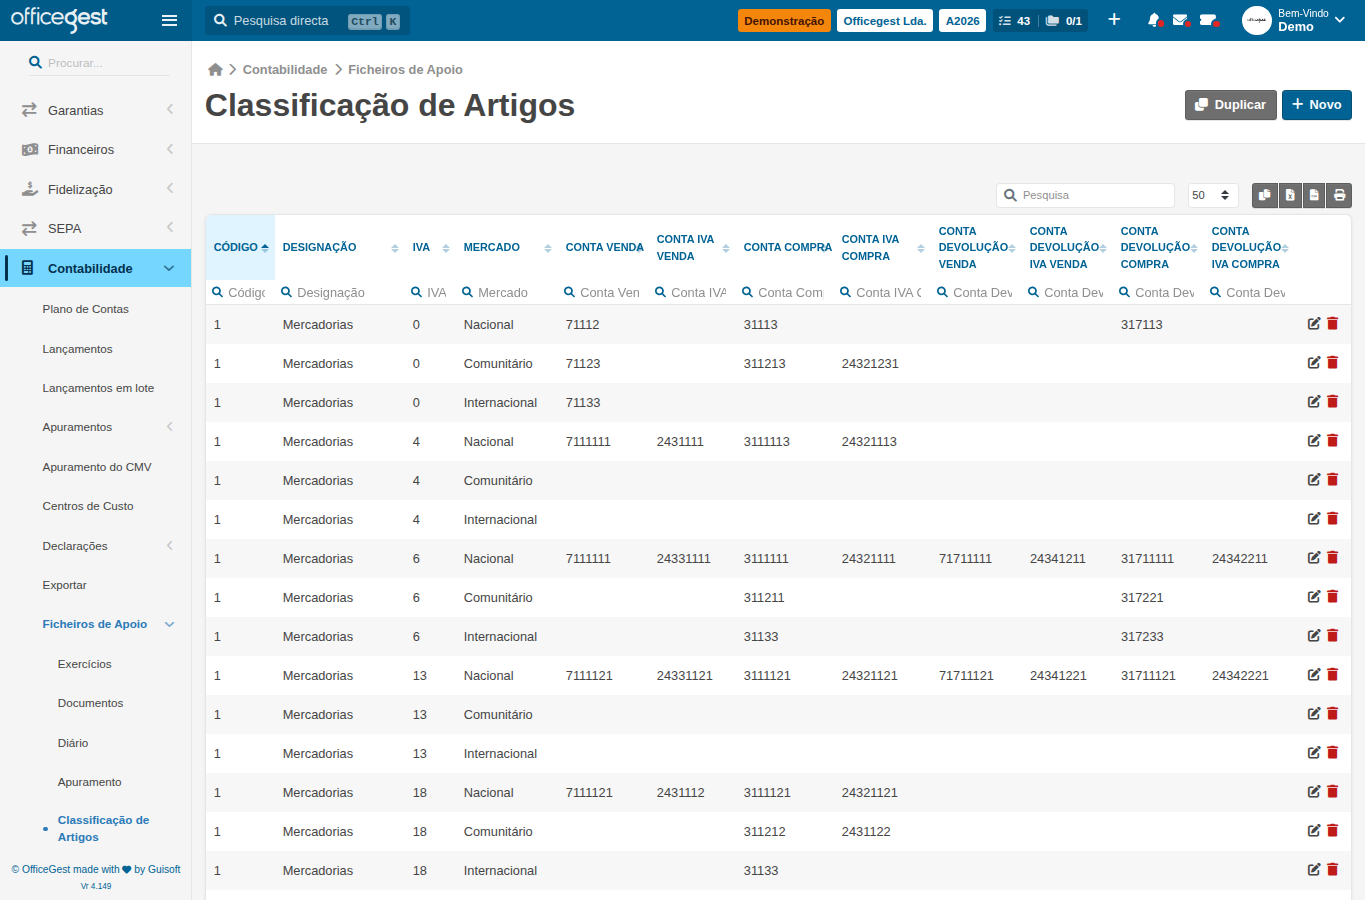The height and width of the screenshot is (900, 1365).
Task: Delete the Mercadorias IVA 0 Nacional row
Action: (x=1332, y=323)
